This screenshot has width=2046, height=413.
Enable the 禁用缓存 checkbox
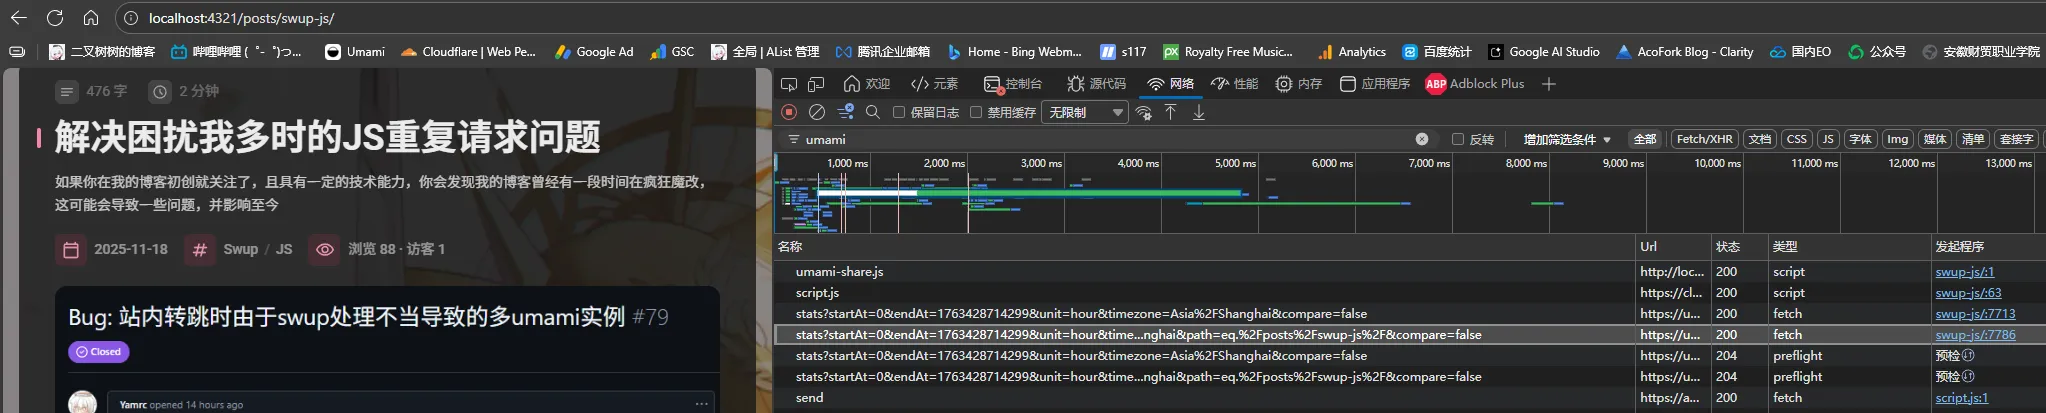click(x=976, y=112)
